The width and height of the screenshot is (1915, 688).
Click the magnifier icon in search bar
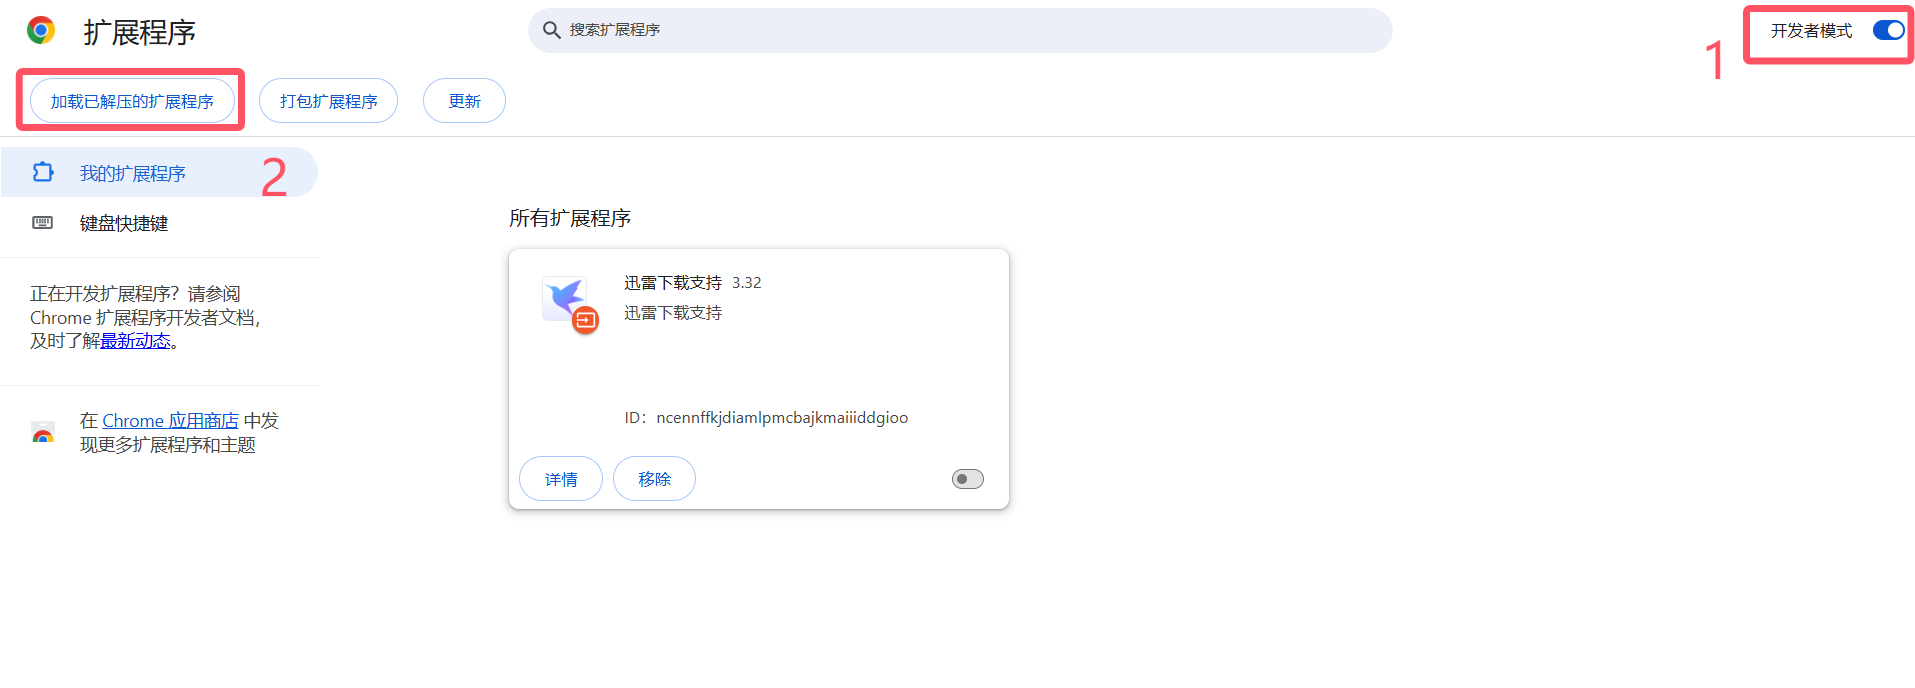click(x=551, y=30)
